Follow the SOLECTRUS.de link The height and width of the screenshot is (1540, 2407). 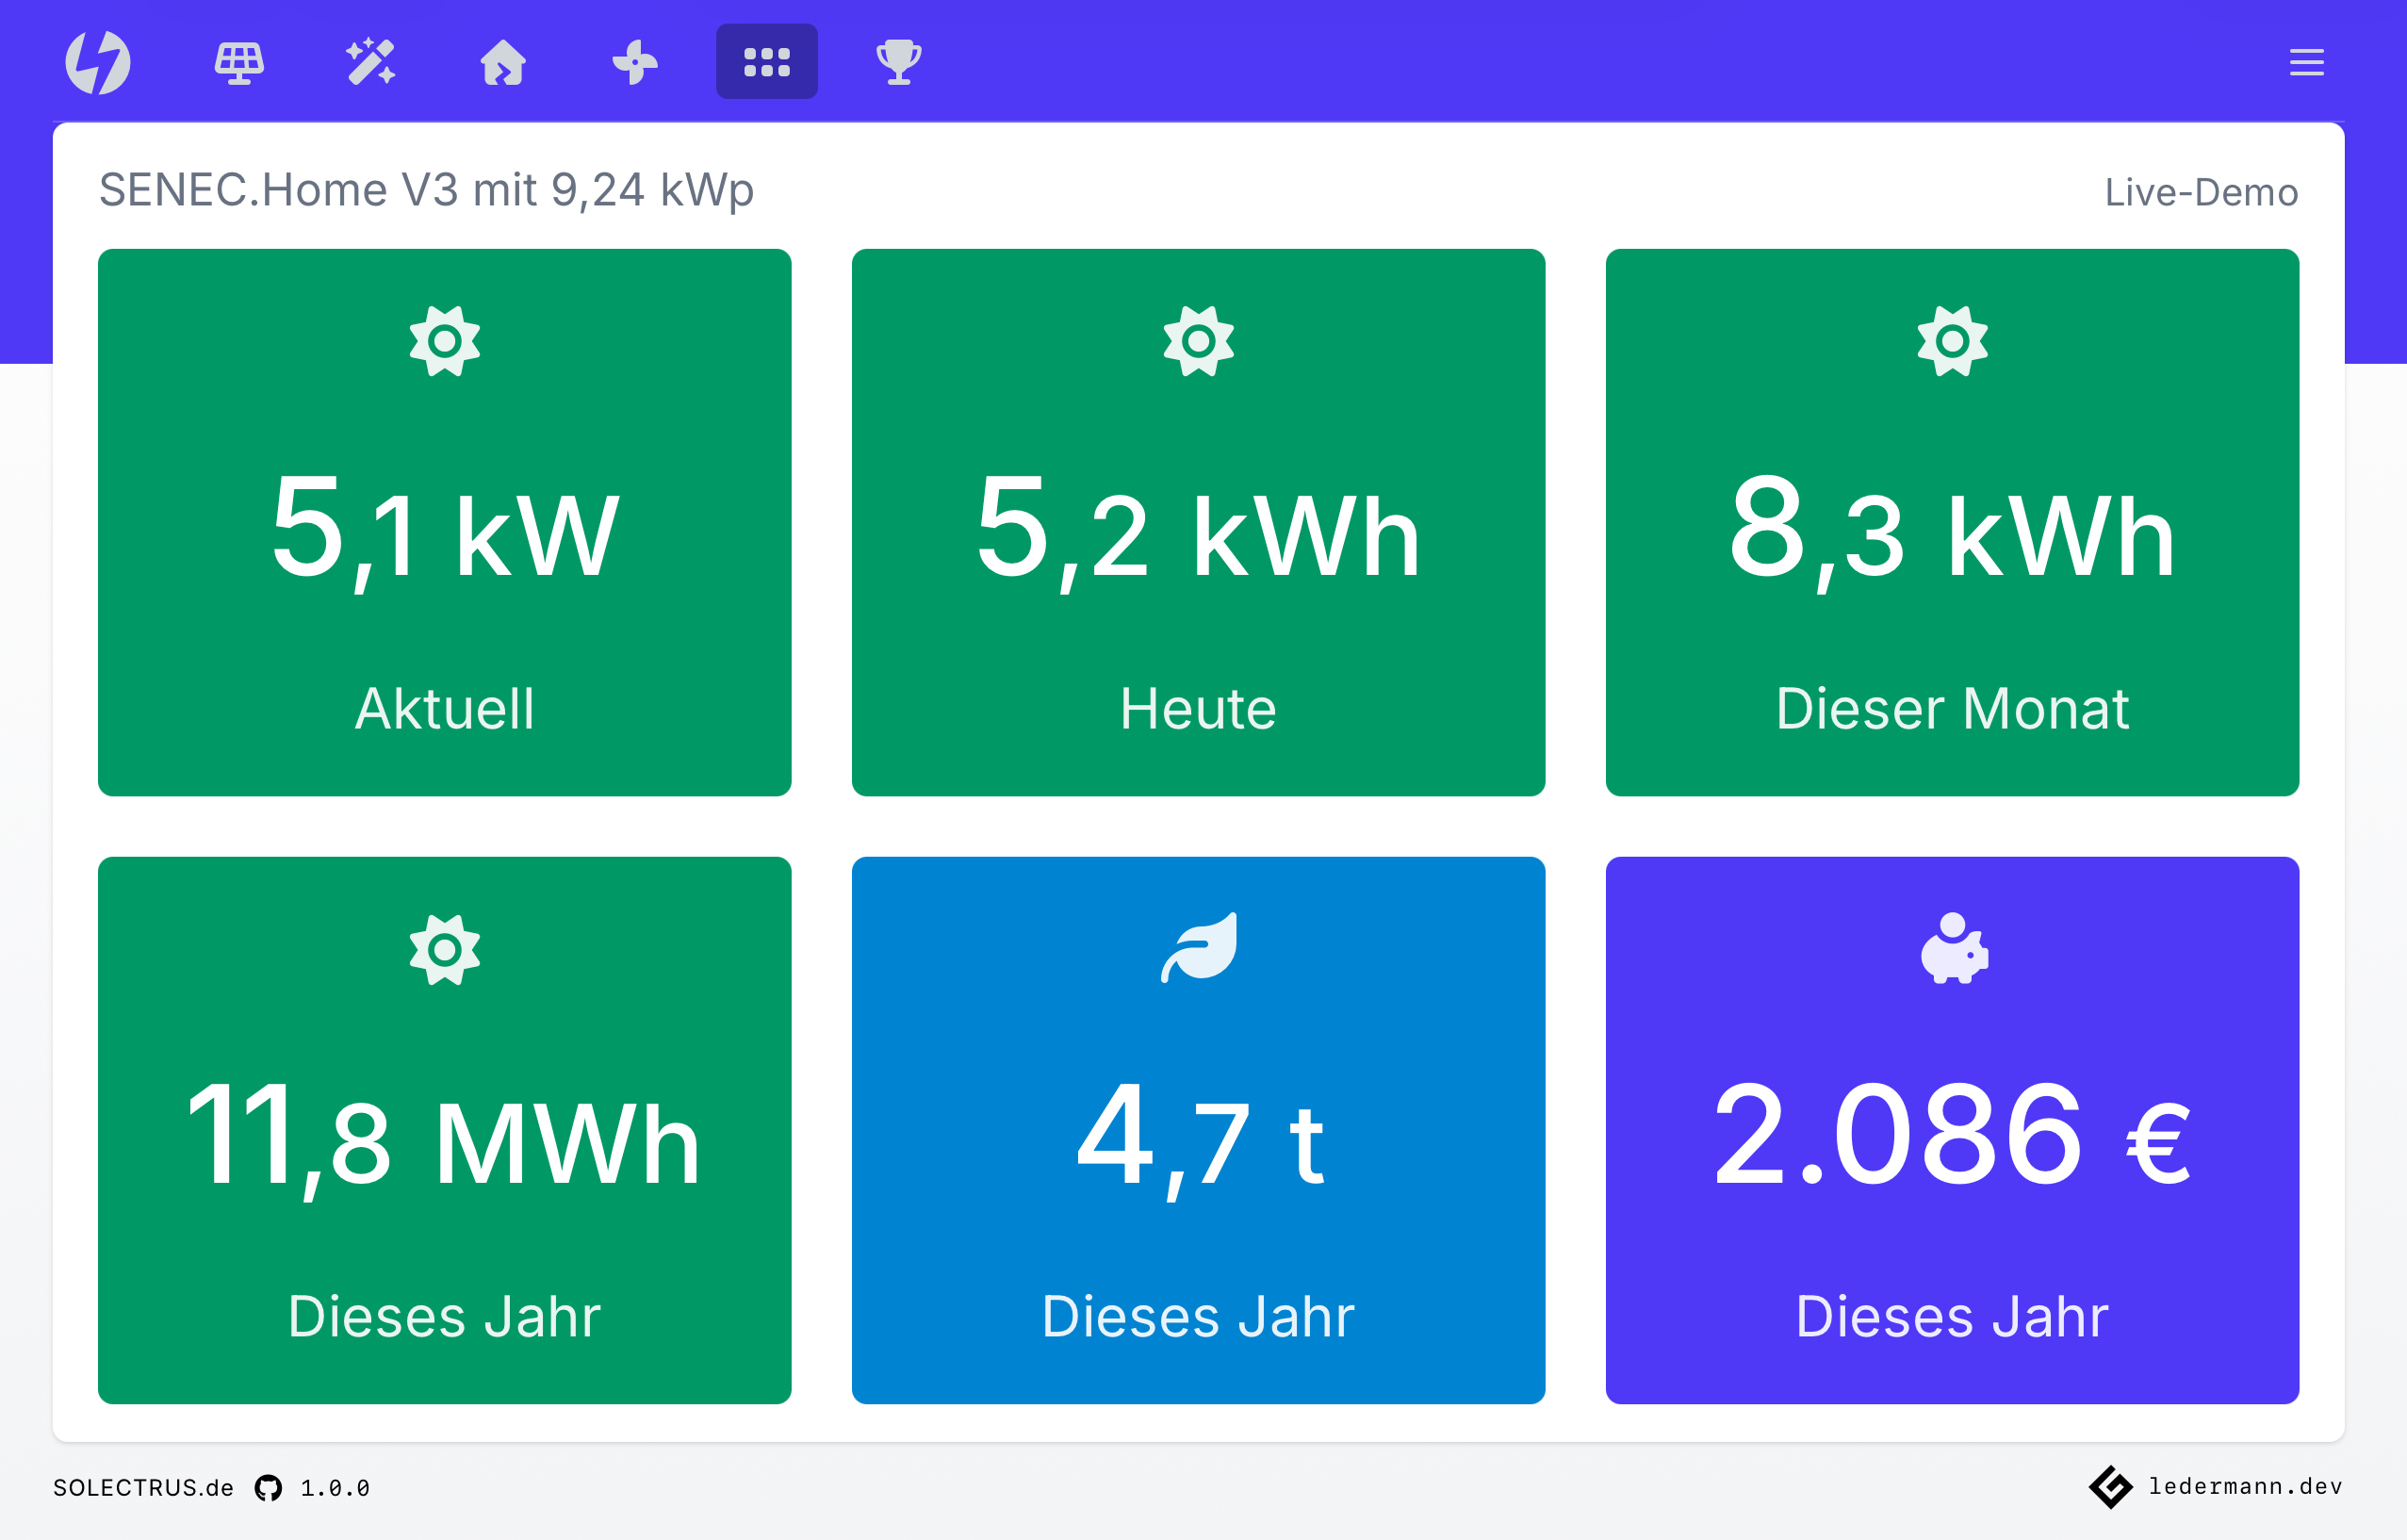click(x=143, y=1487)
